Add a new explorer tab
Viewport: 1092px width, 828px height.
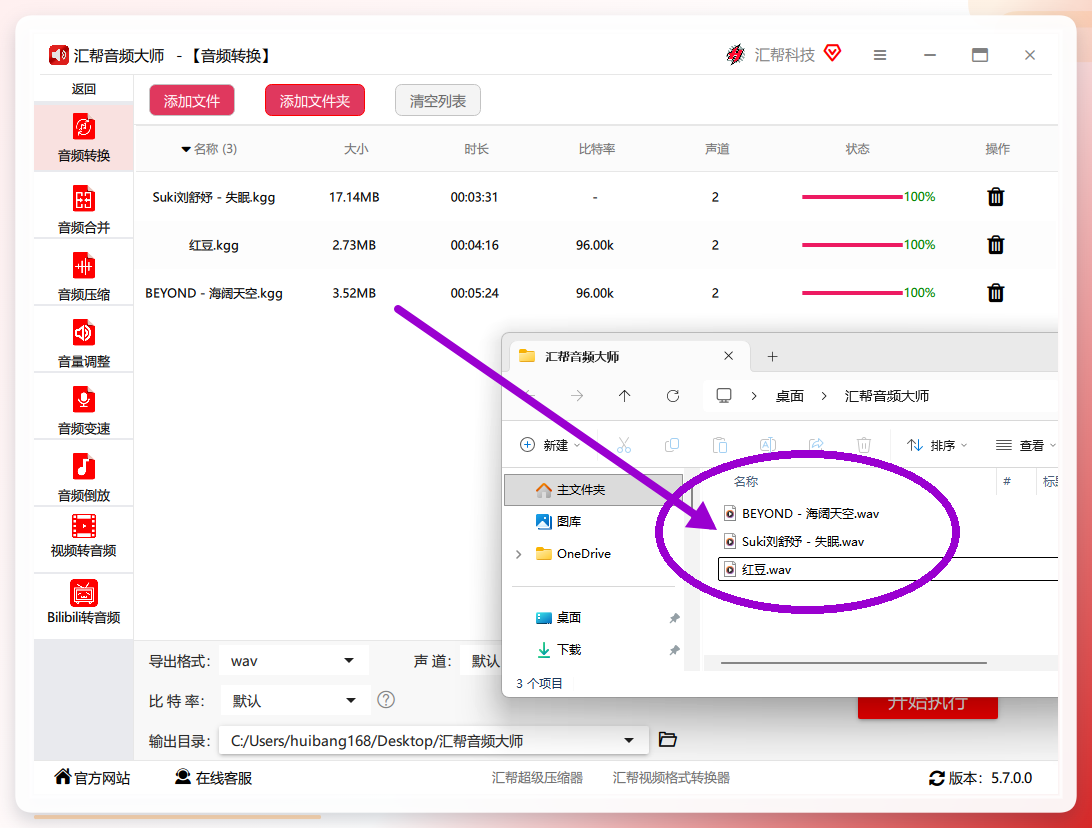tap(772, 357)
